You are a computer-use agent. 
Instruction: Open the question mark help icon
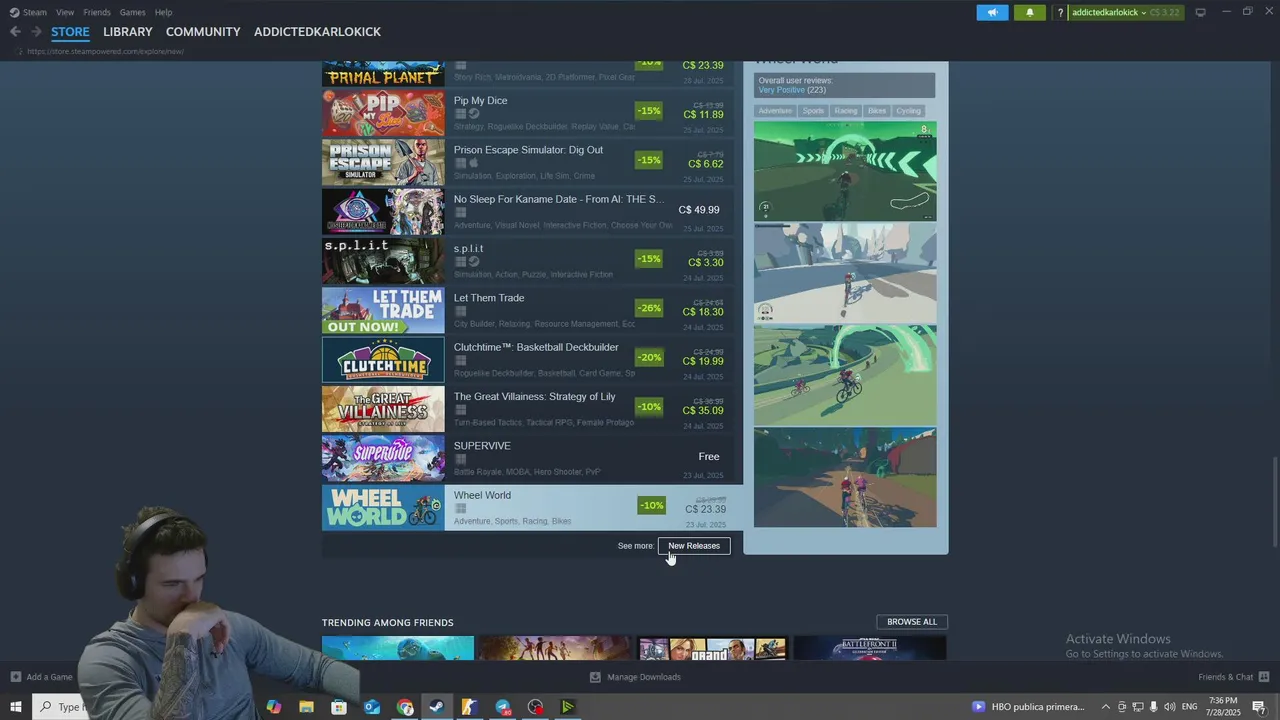[x=1060, y=13]
